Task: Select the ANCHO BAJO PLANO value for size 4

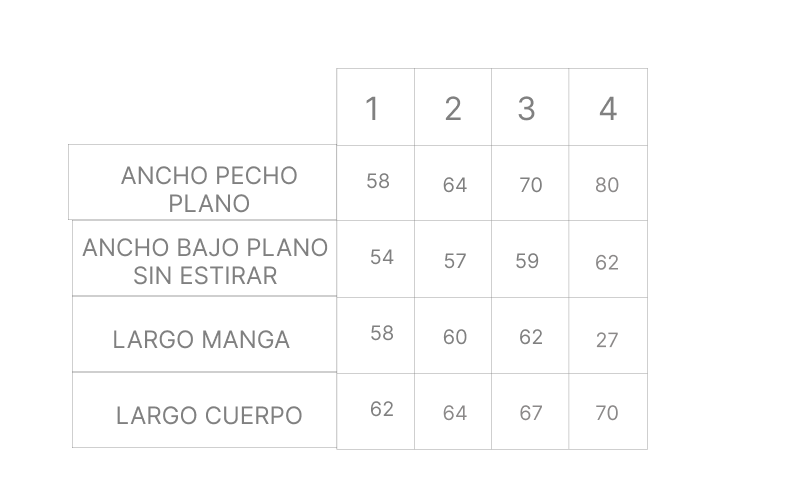Action: (607, 262)
